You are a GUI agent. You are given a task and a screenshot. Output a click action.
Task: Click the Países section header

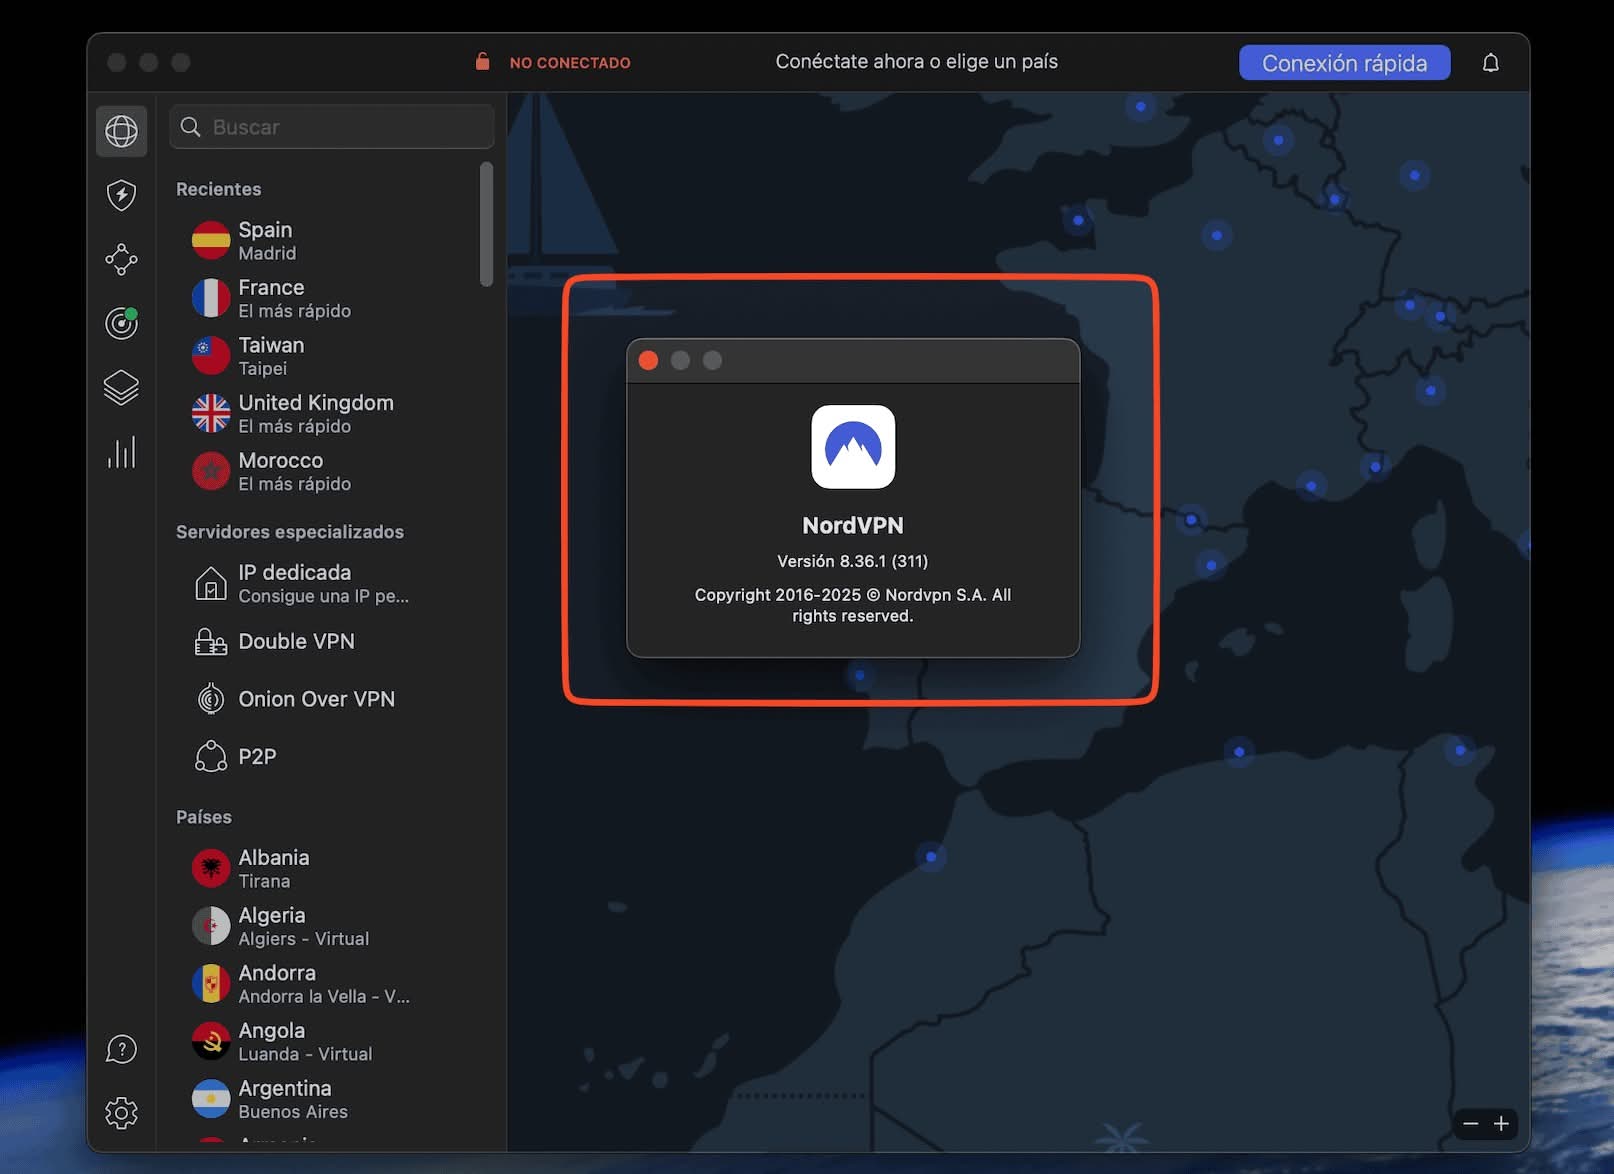coord(204,817)
